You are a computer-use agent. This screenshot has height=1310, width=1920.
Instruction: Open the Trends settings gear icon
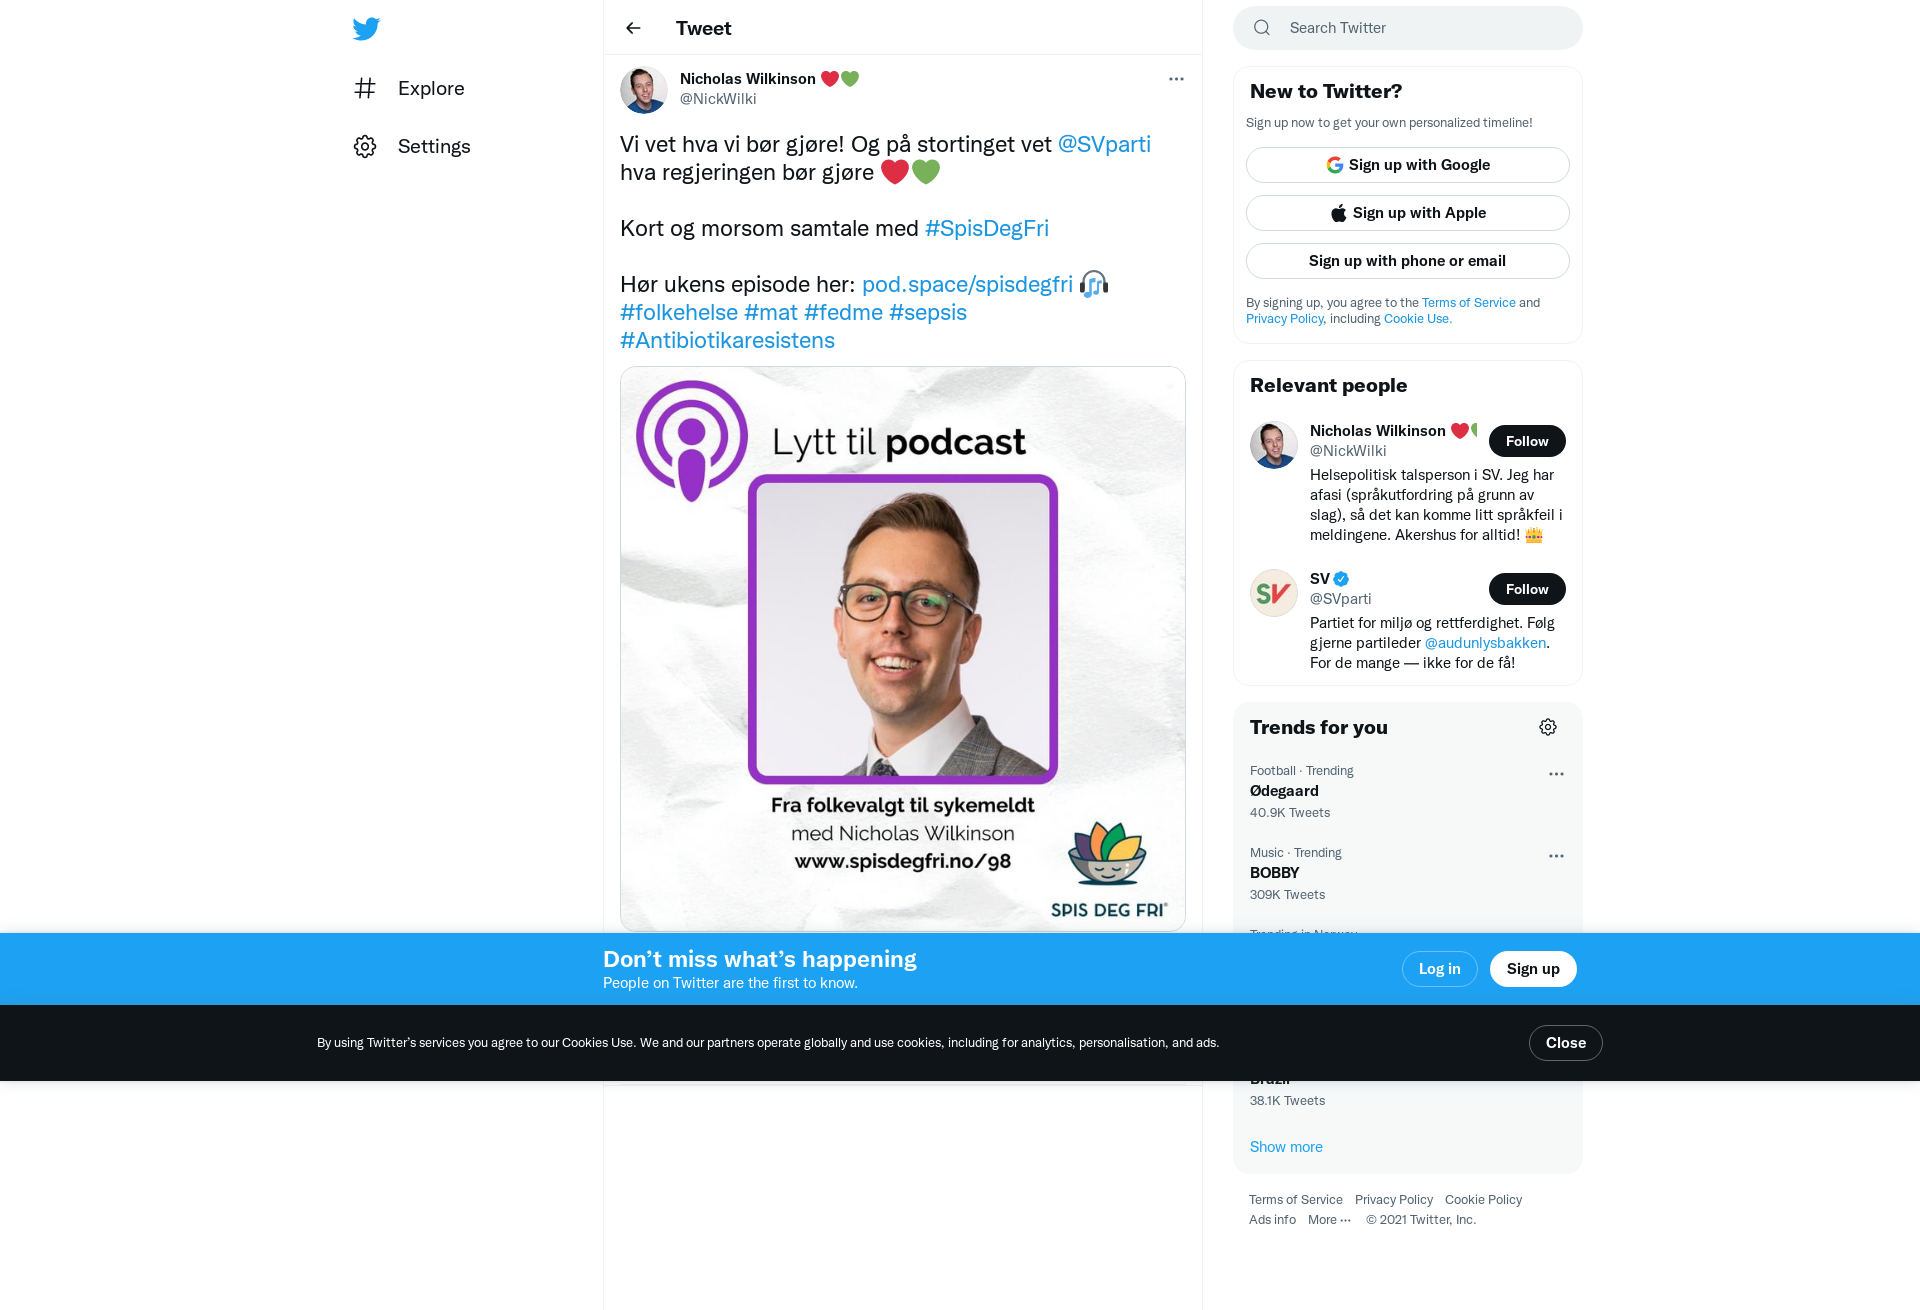coord(1548,727)
